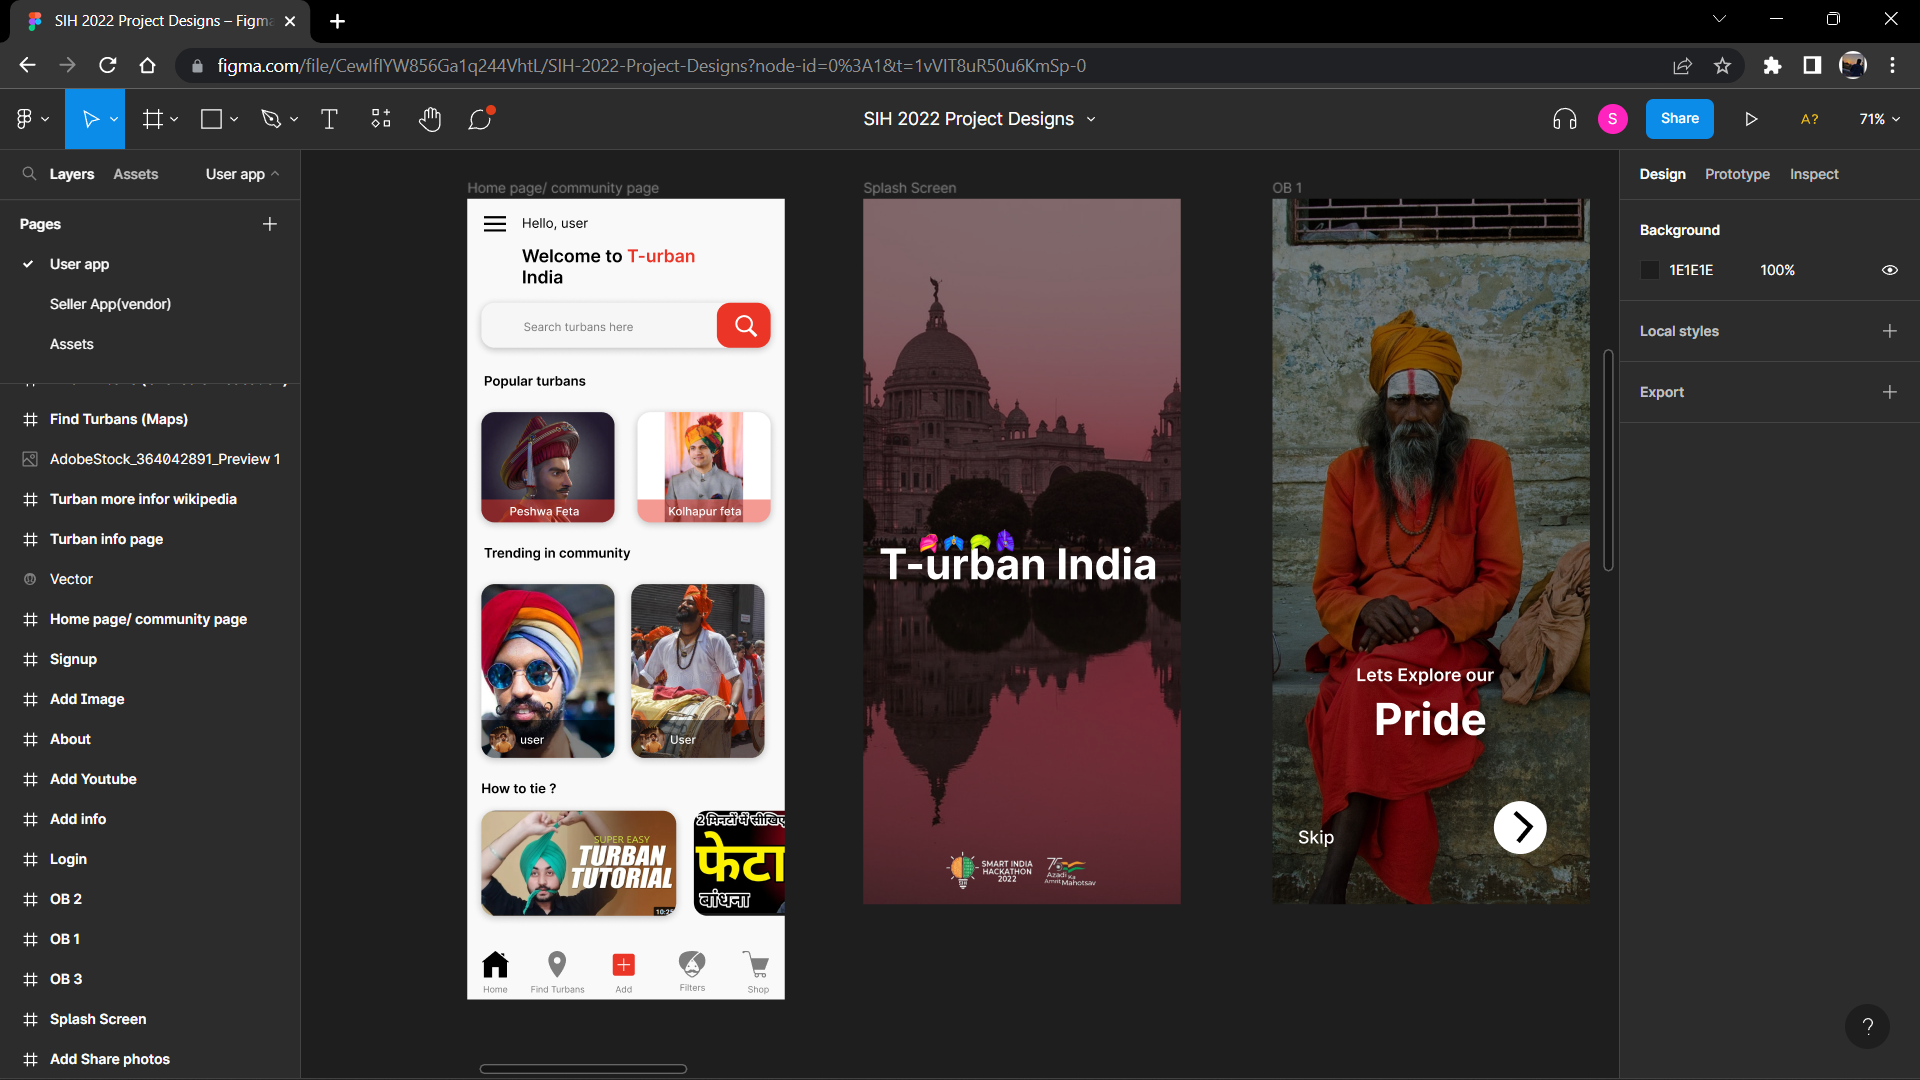Select the Comment tool

coord(480,118)
